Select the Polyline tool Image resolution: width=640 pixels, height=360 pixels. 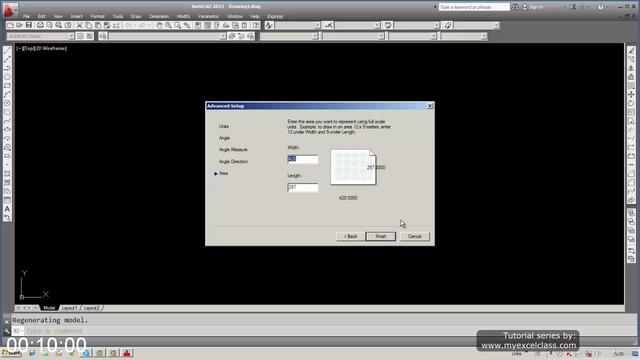7,68
